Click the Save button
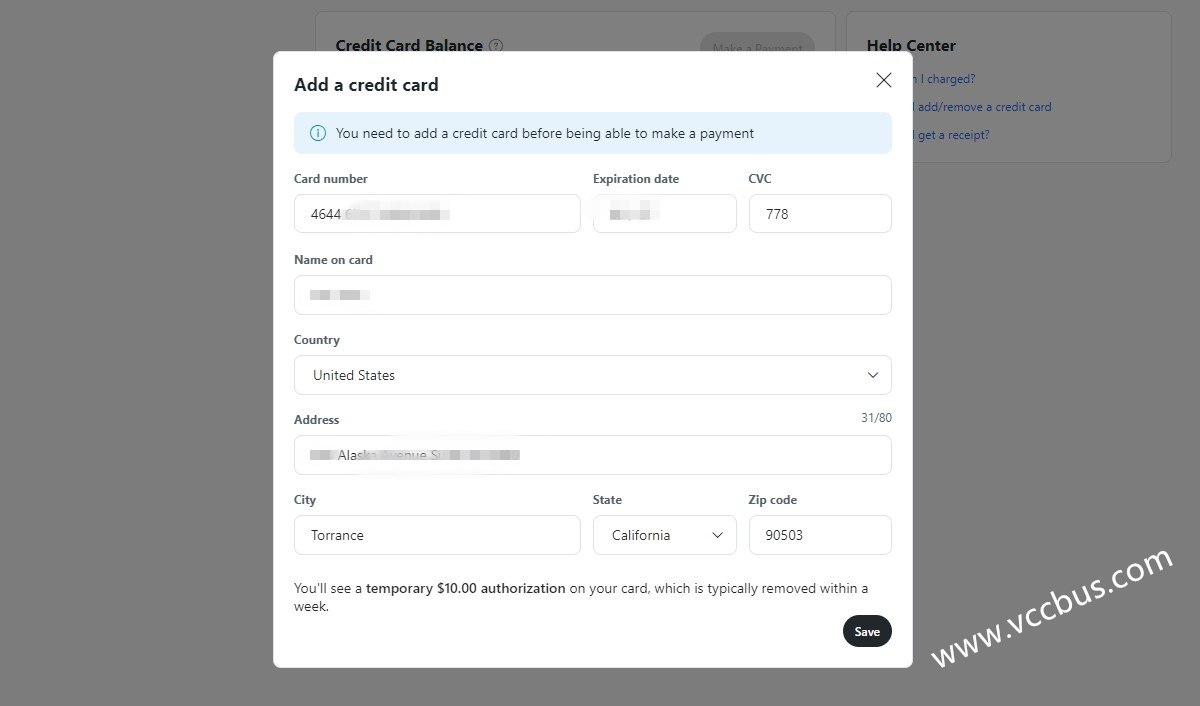The height and width of the screenshot is (706, 1200). pyautogui.click(x=866, y=631)
